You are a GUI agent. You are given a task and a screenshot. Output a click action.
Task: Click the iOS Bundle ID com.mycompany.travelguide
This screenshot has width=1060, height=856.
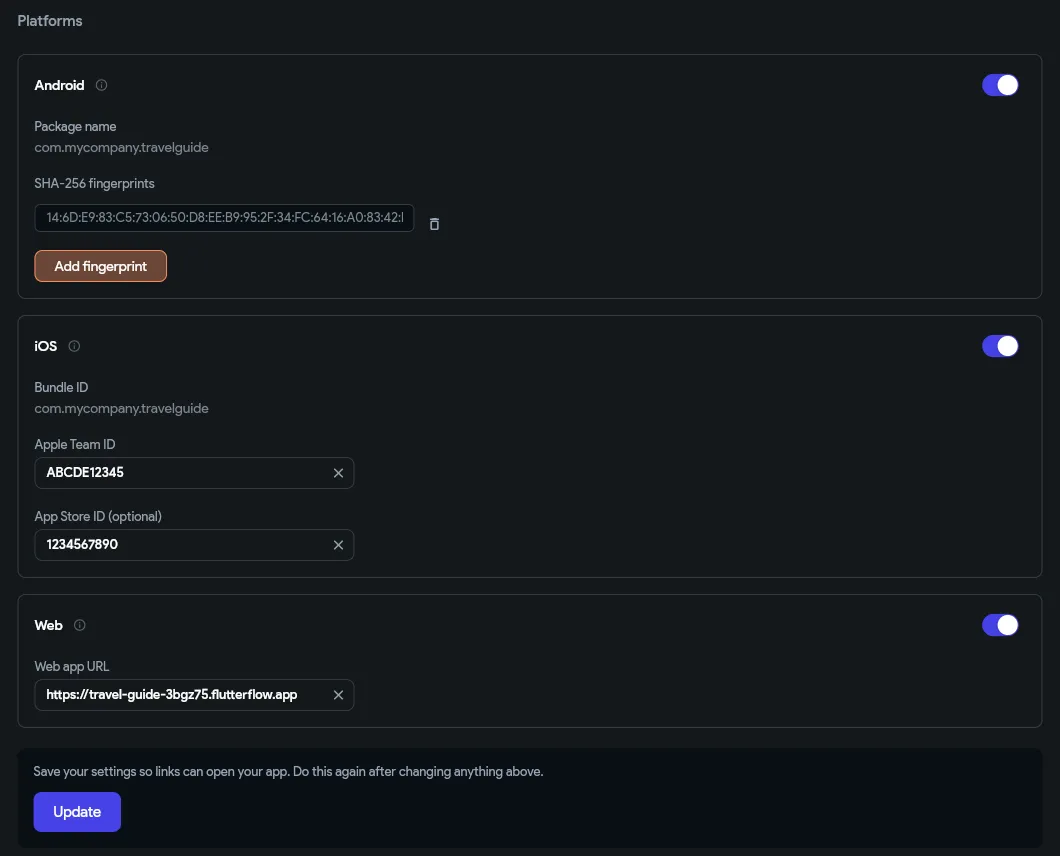click(122, 408)
